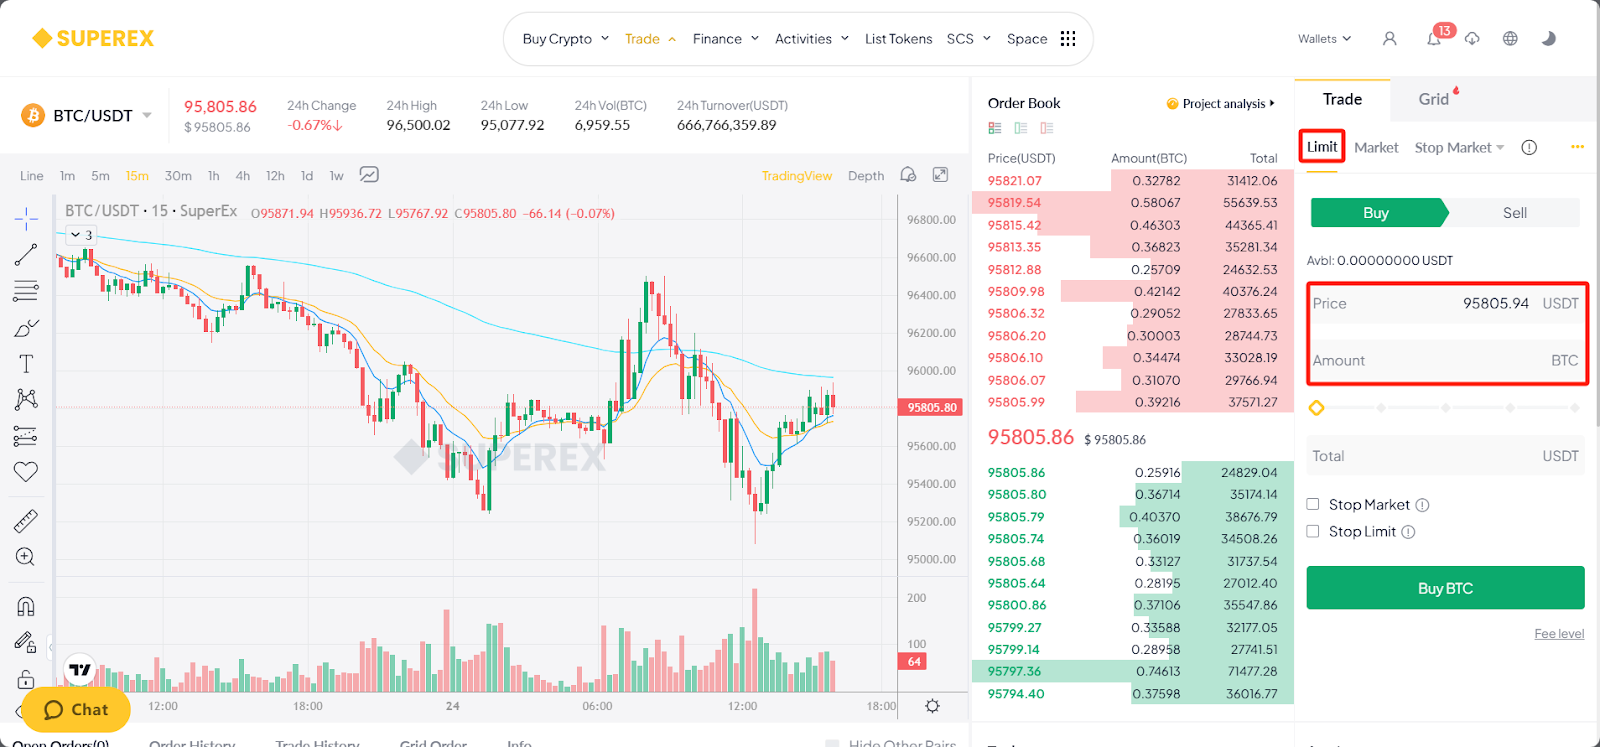This screenshot has width=1600, height=747.
Task: Select the Fibonacci retracement lines tool
Action: (26, 291)
